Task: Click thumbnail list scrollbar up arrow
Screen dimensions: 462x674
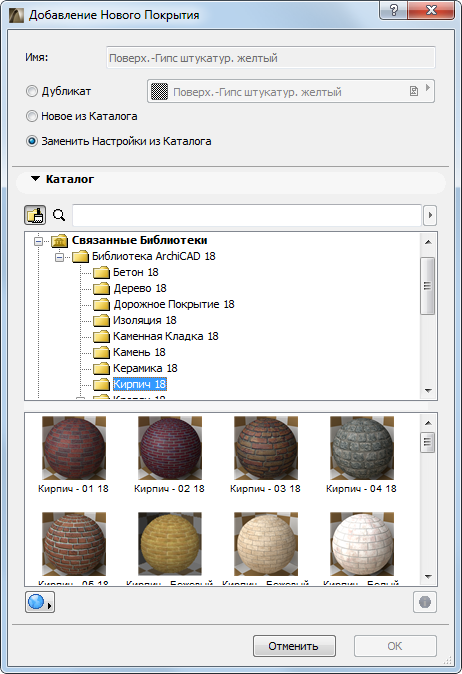Action: [x=428, y=423]
